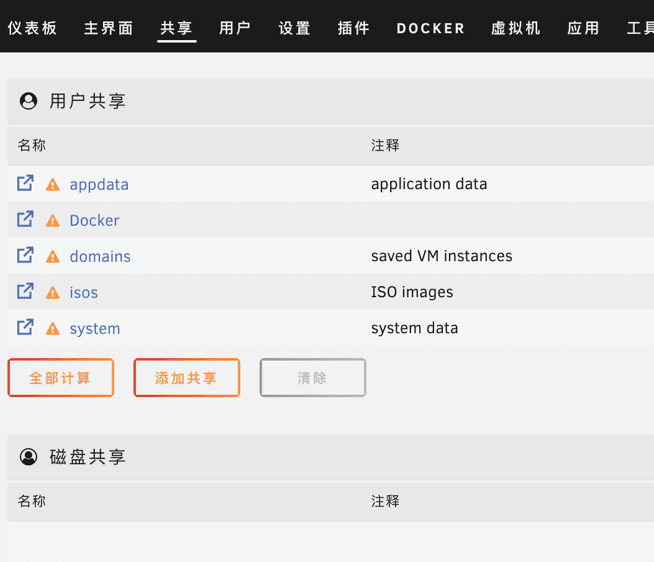Click the user icon in 用户共享 header
654x562 pixels.
(29, 101)
